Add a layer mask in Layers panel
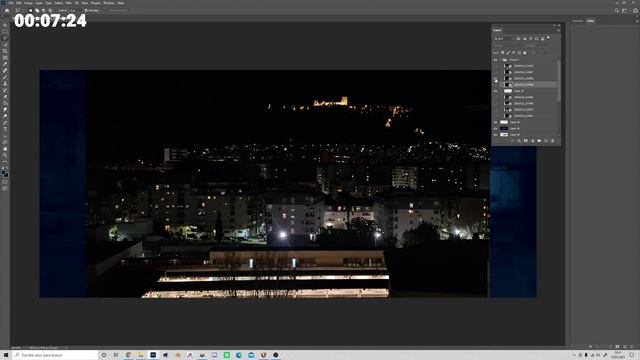 [x=526, y=140]
